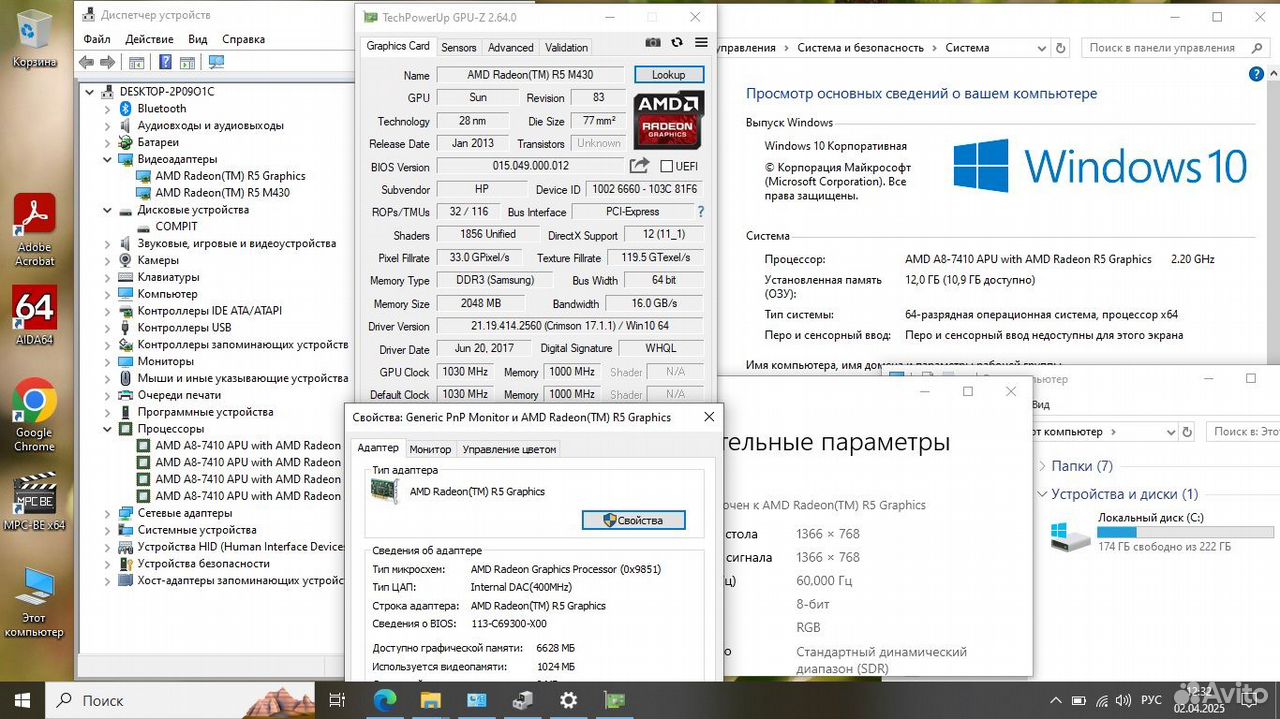The image size is (1280, 719).
Task: Click the 'Система и безопасность' breadcrumb link
Action: click(x=860, y=47)
